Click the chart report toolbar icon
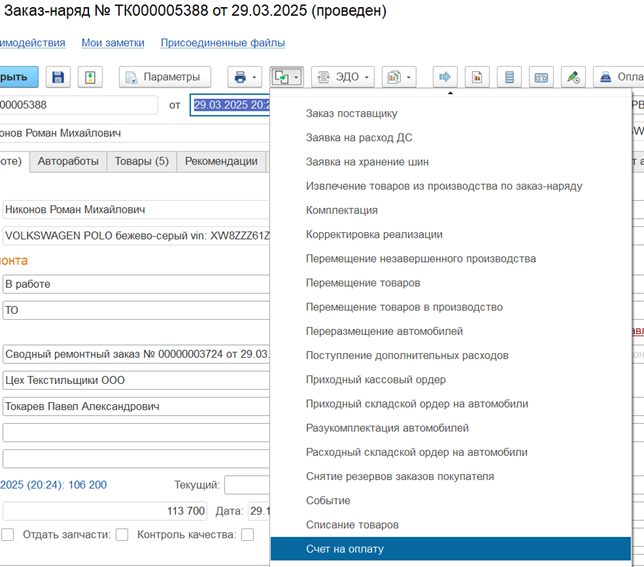The width and height of the screenshot is (644, 567). pos(478,77)
